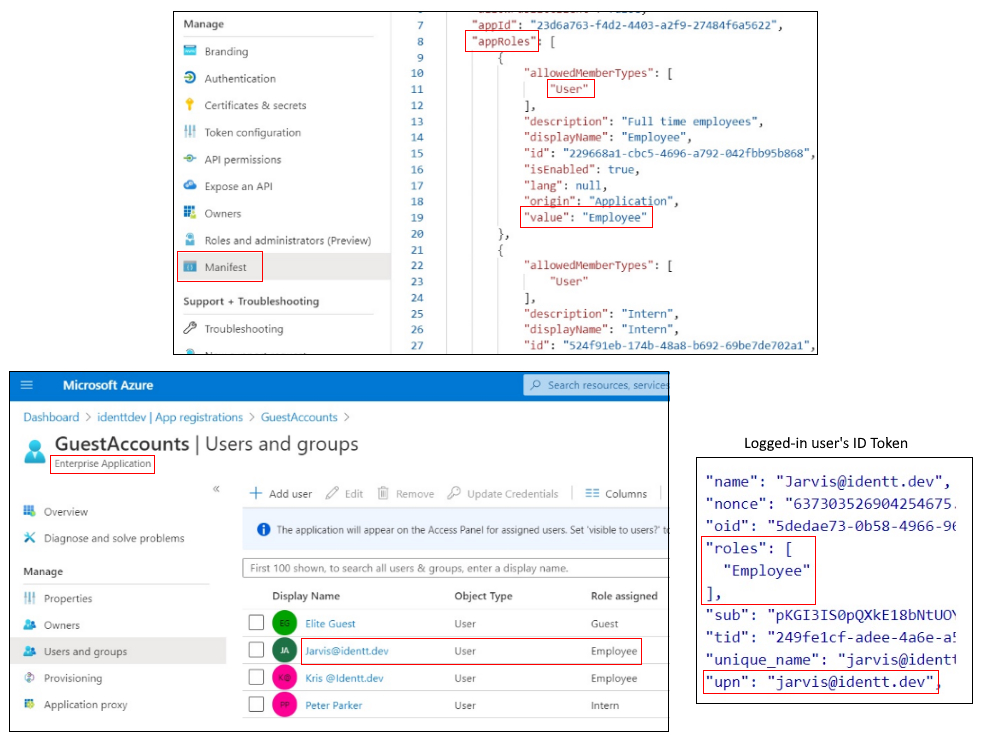The width and height of the screenshot is (1000, 750).
Task: Click the "upn" line in the ID token
Action: 821,682
